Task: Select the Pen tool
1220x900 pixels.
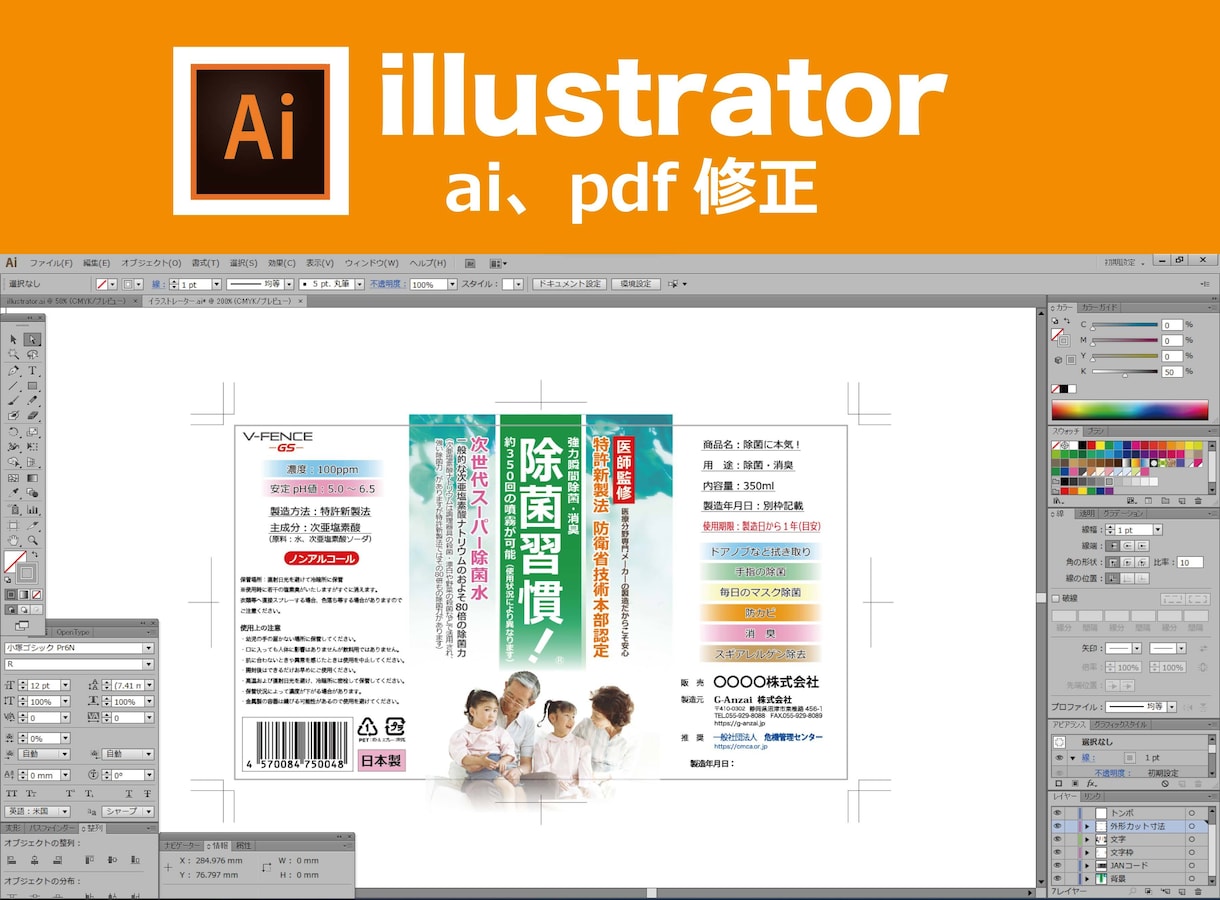Action: click(13, 370)
